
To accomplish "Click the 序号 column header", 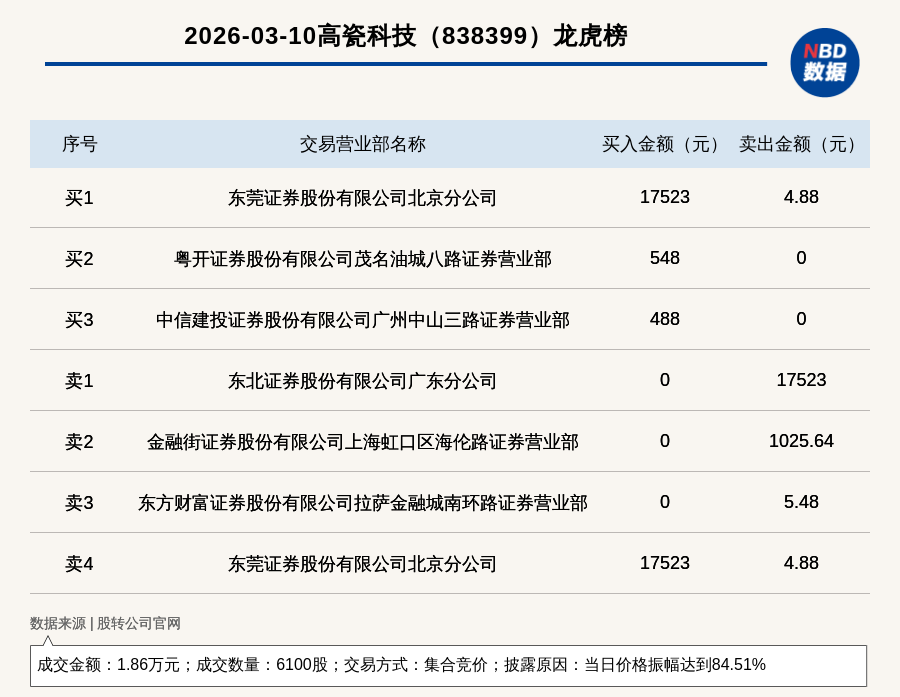I will tap(79, 144).
